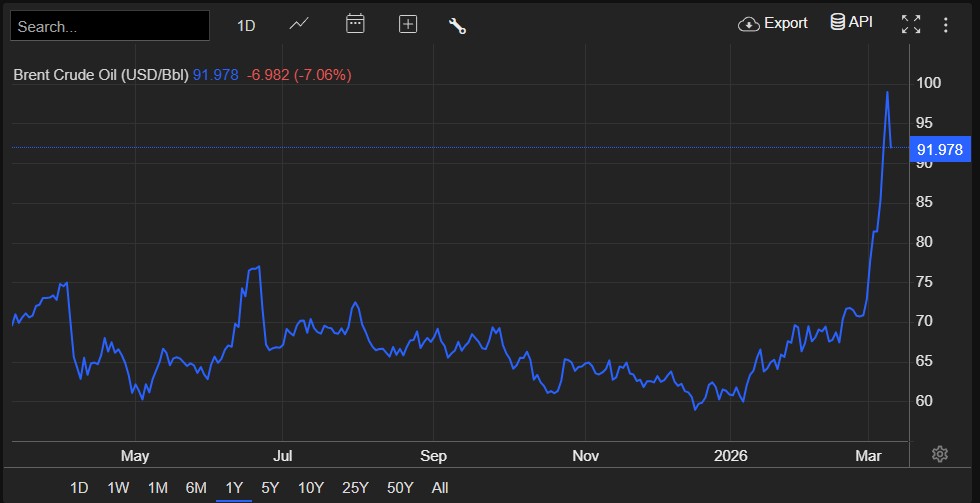Click the blue 91.978 price axis tag

click(x=940, y=149)
